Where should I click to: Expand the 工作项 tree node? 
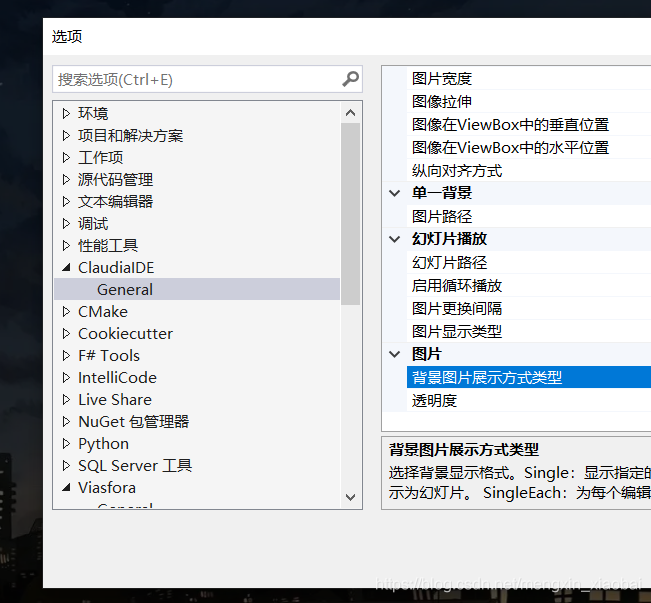(x=66, y=157)
